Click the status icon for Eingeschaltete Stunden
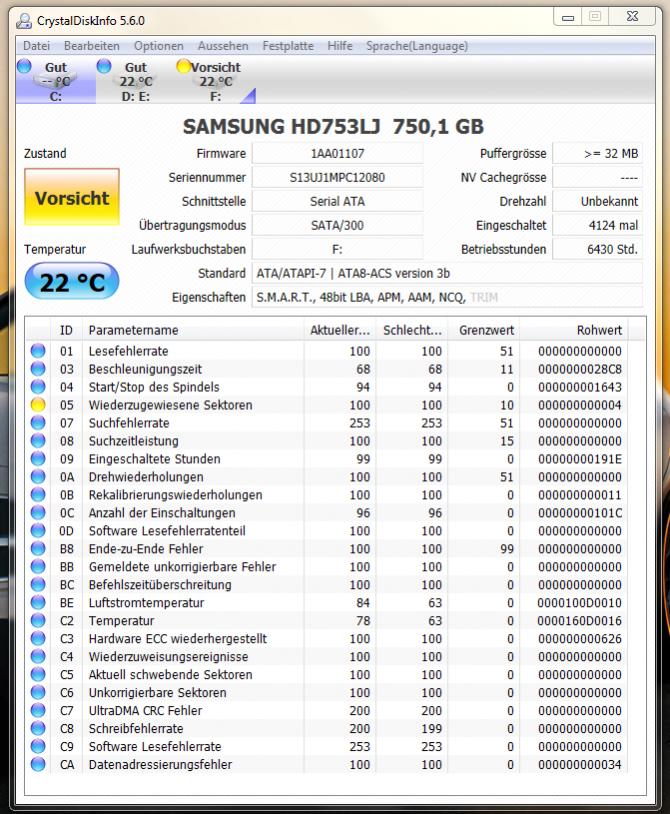 click(38, 459)
